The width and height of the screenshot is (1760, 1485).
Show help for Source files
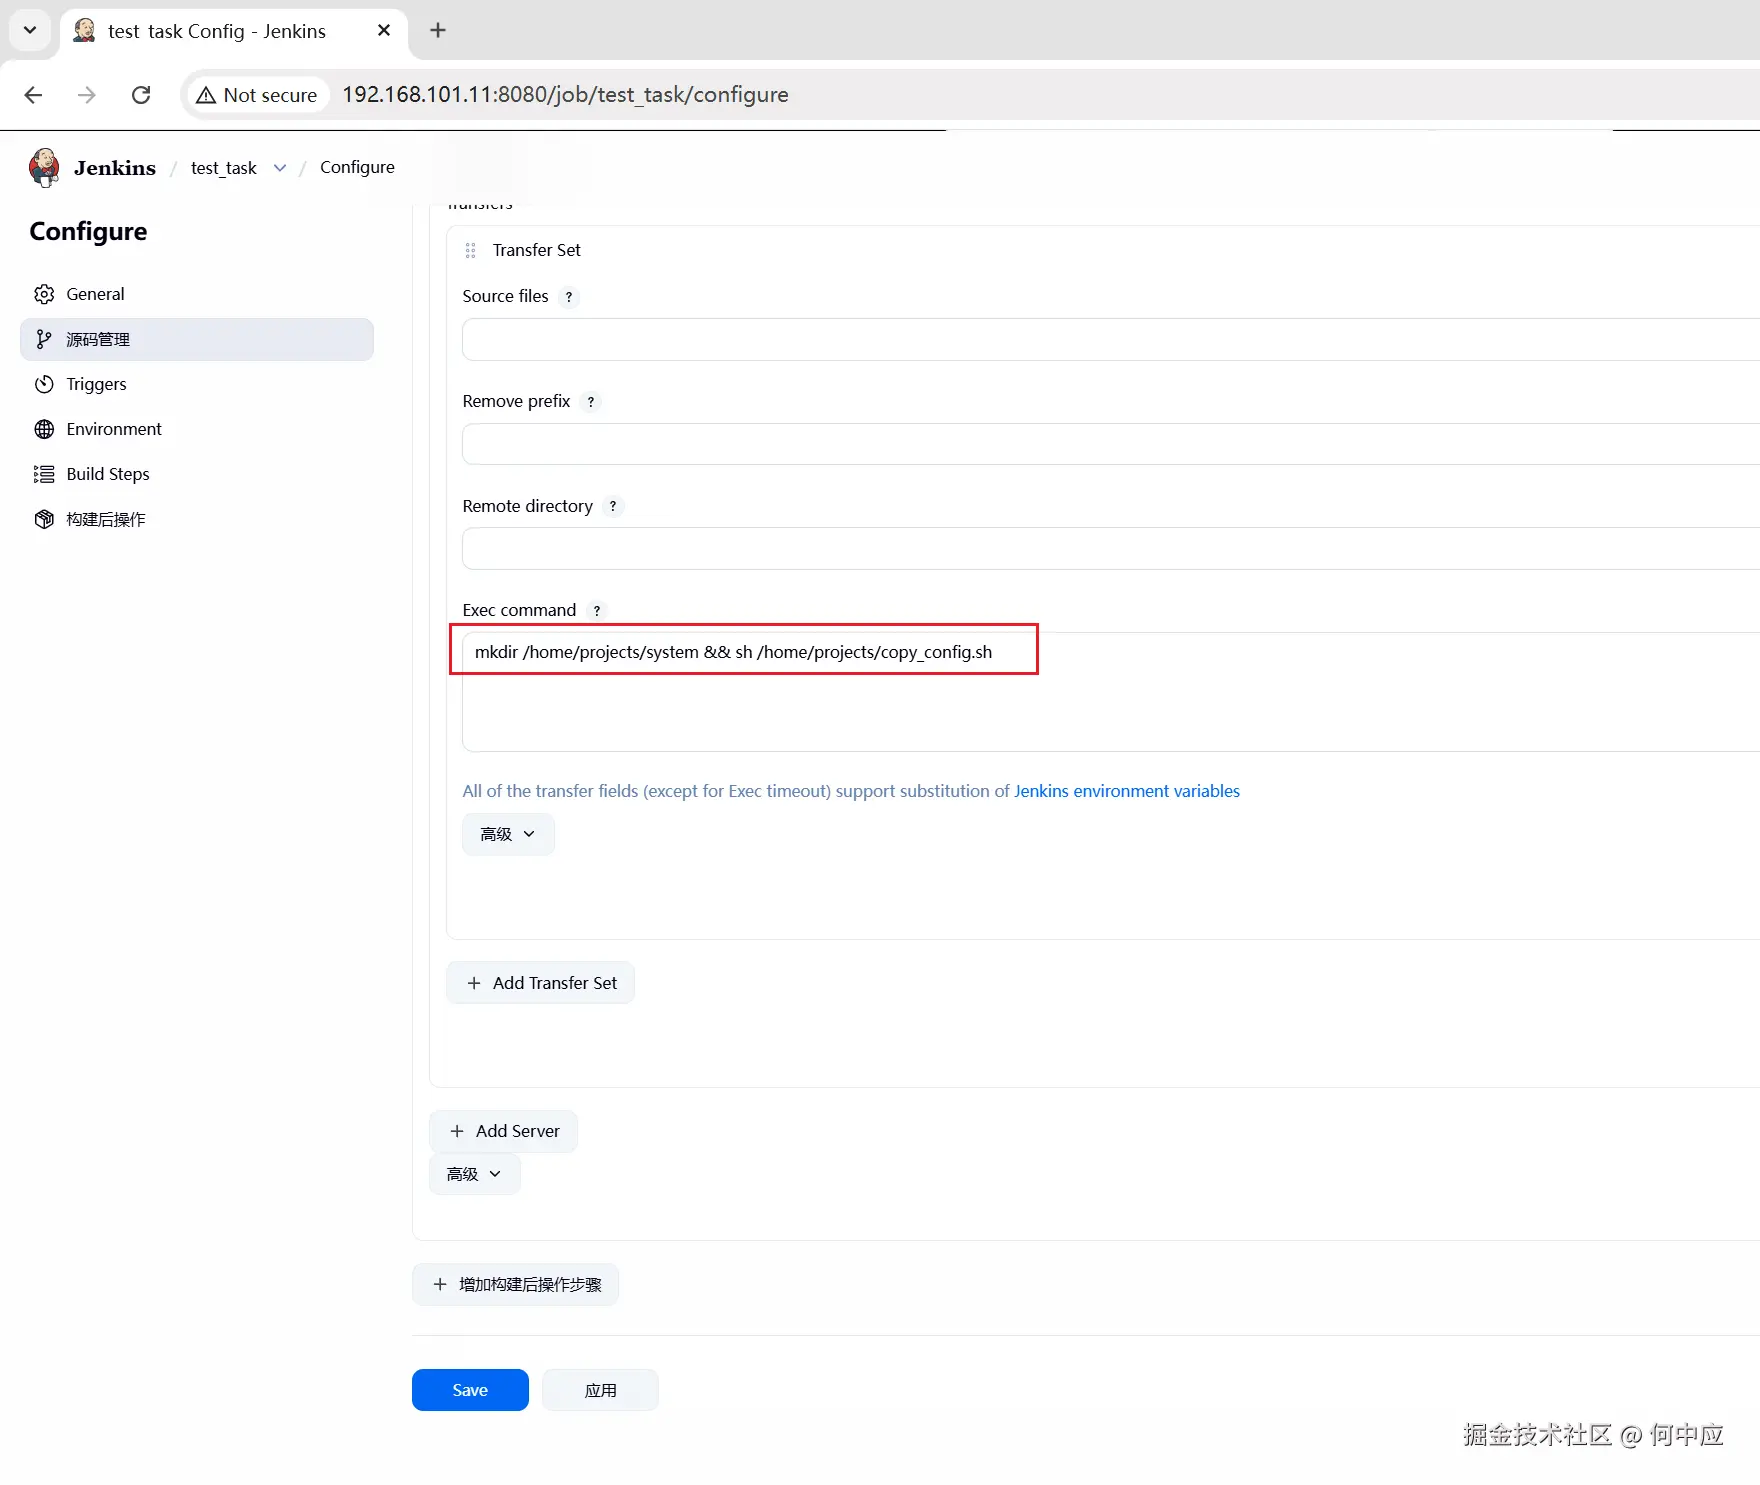pyautogui.click(x=569, y=297)
